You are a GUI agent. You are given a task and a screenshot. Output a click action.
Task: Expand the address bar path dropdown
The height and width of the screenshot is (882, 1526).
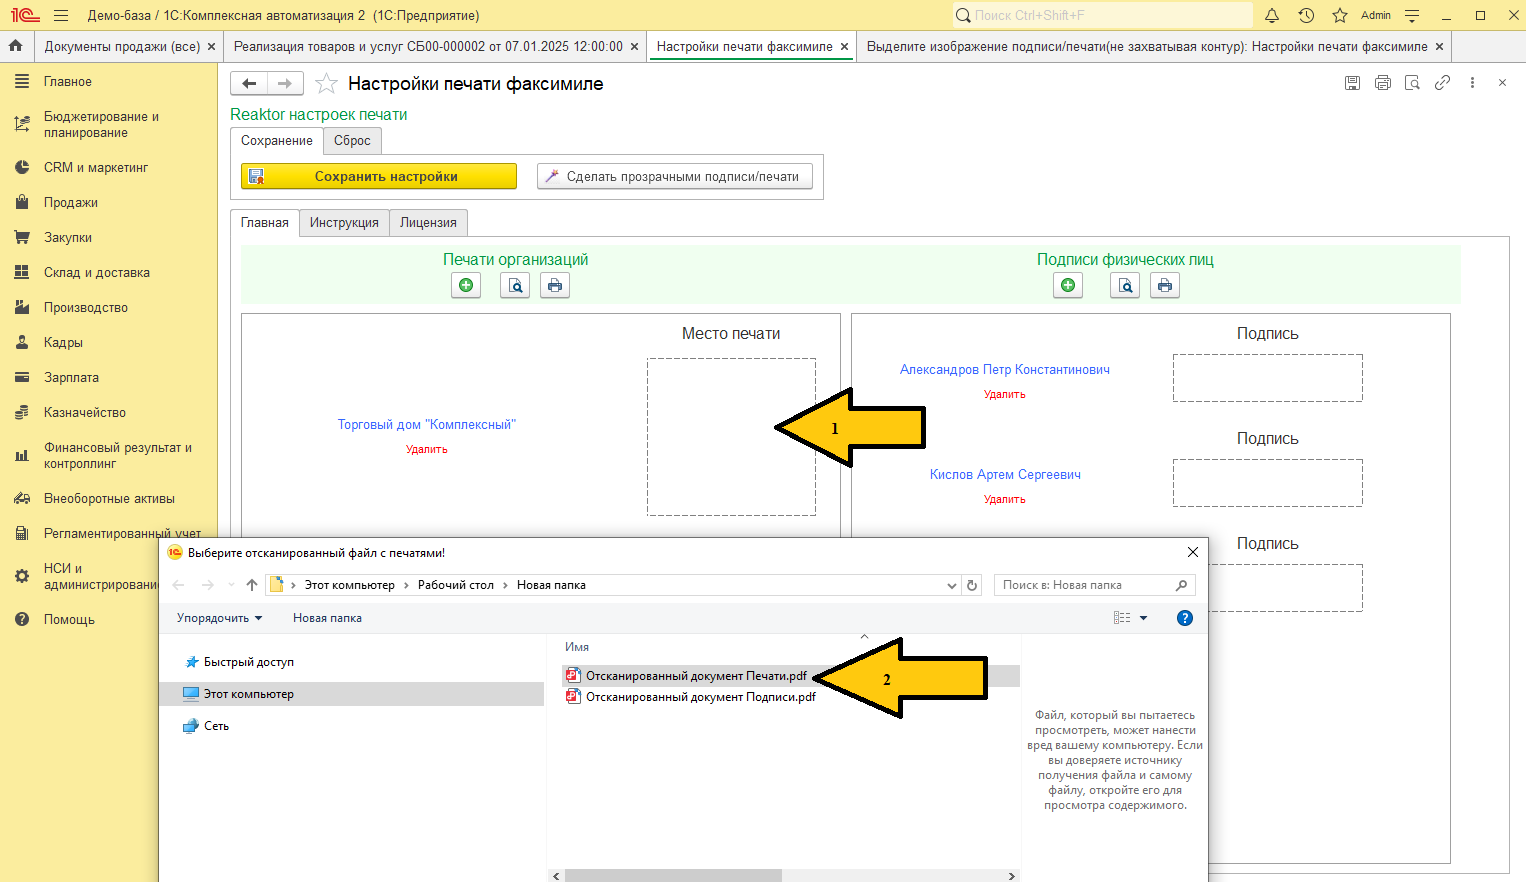coord(952,585)
